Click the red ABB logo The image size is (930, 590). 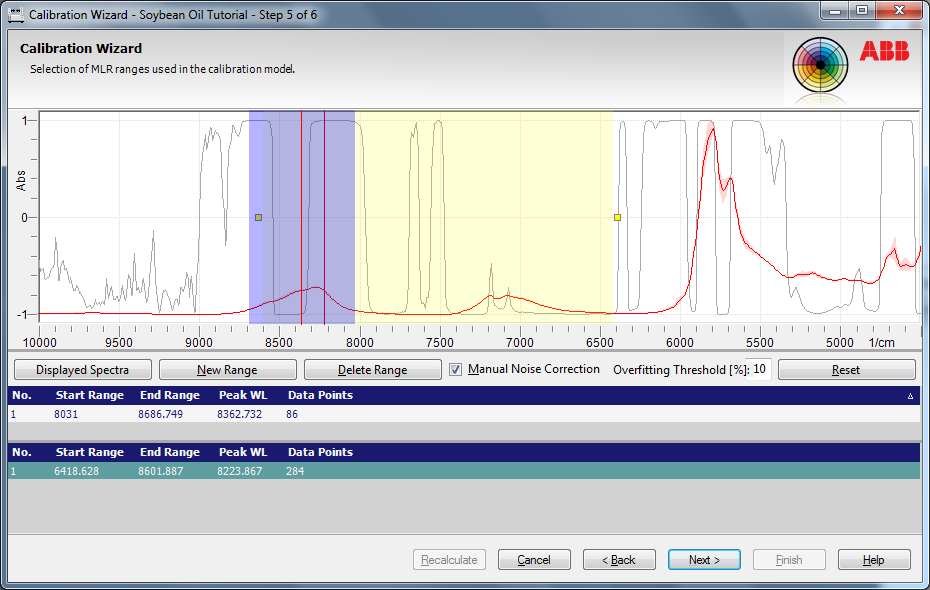tap(884, 52)
